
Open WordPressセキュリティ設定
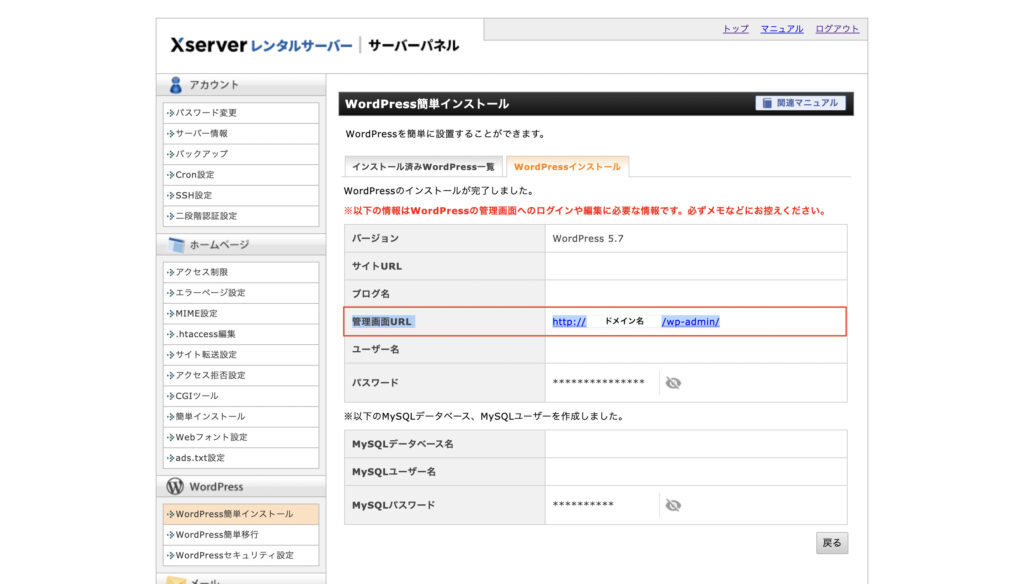coord(240,555)
